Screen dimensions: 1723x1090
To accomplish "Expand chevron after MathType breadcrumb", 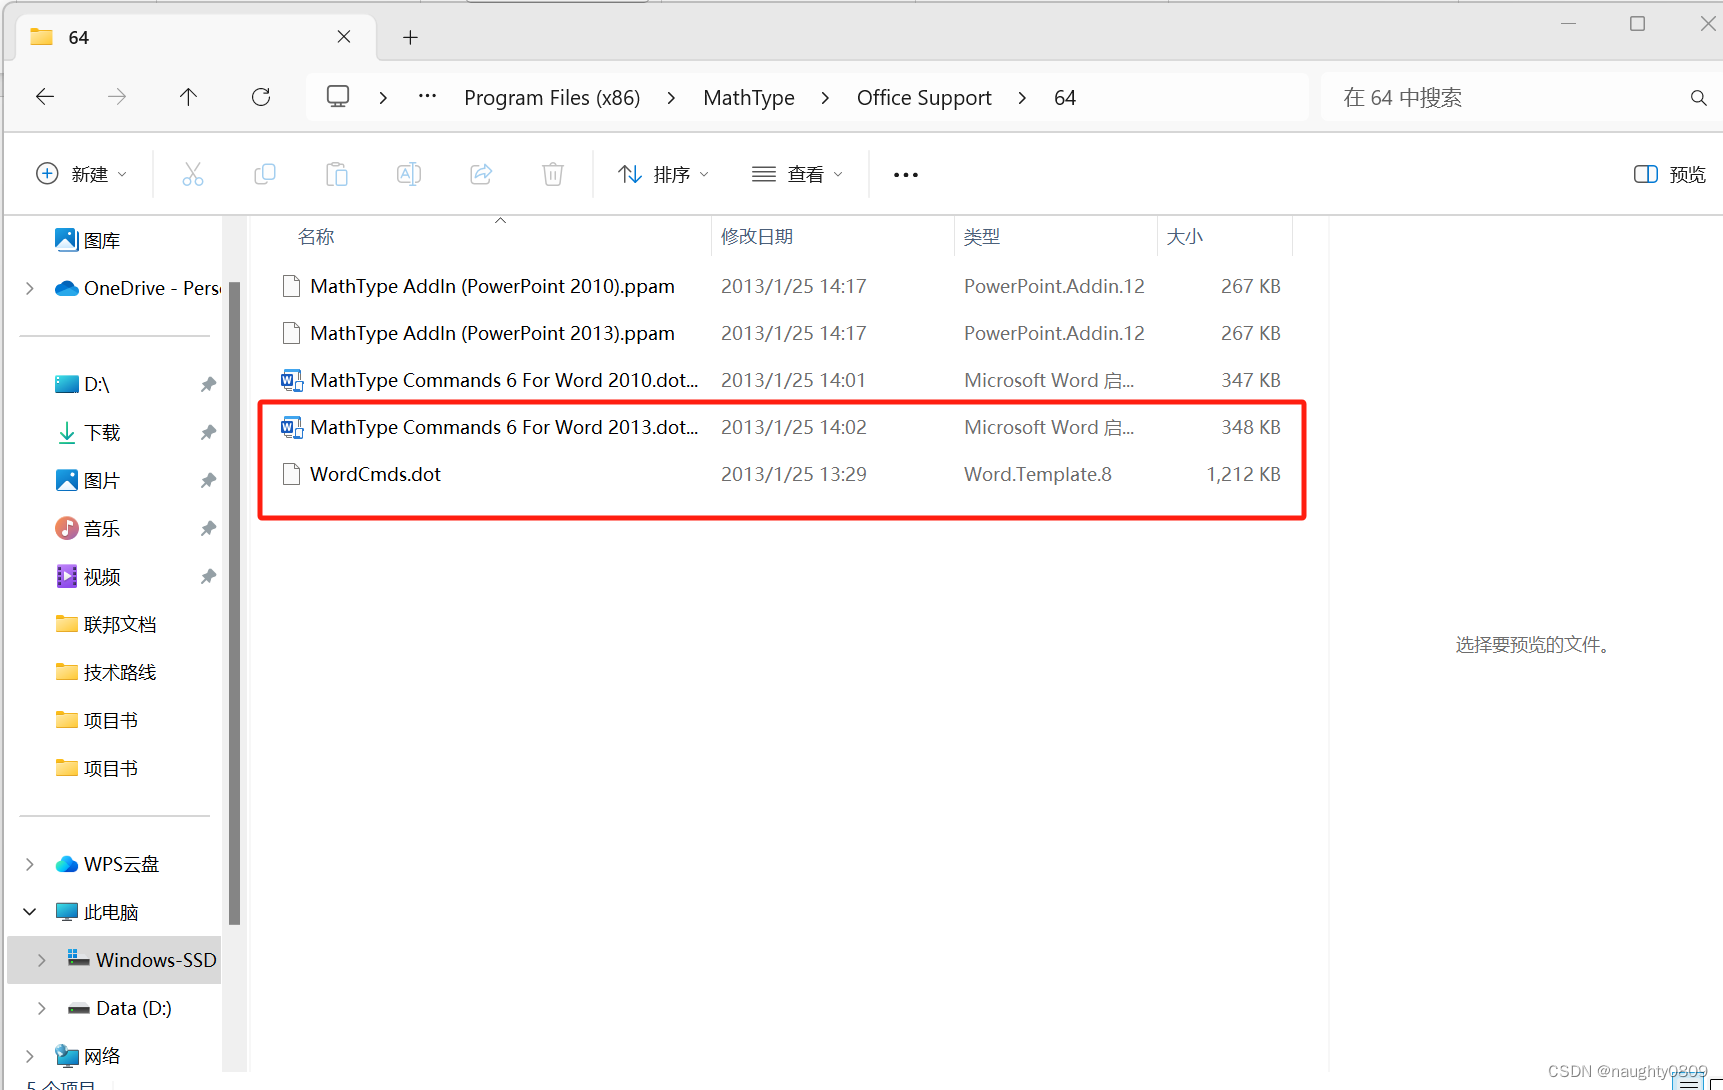I will click(825, 98).
